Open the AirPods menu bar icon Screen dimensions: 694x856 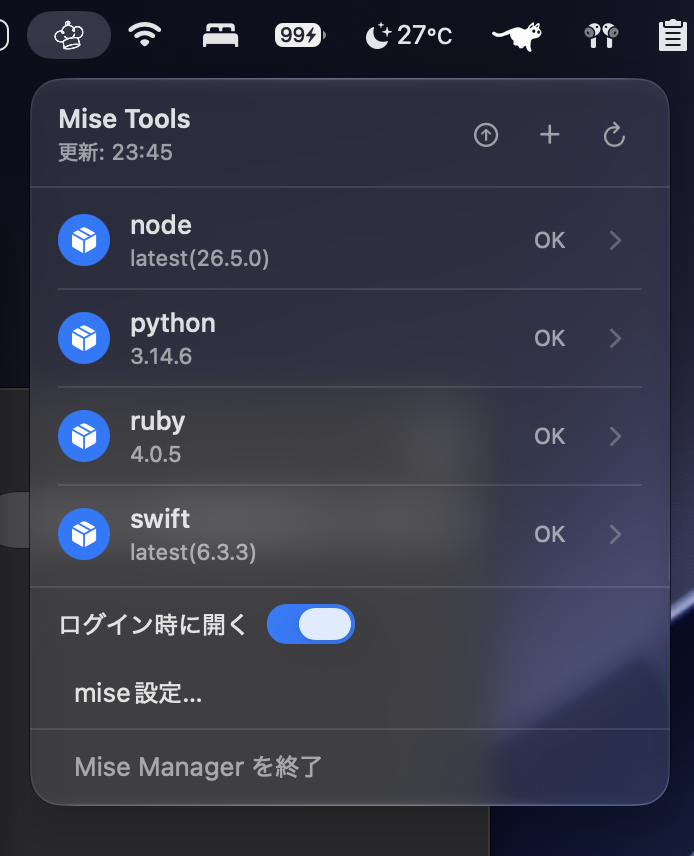point(601,36)
